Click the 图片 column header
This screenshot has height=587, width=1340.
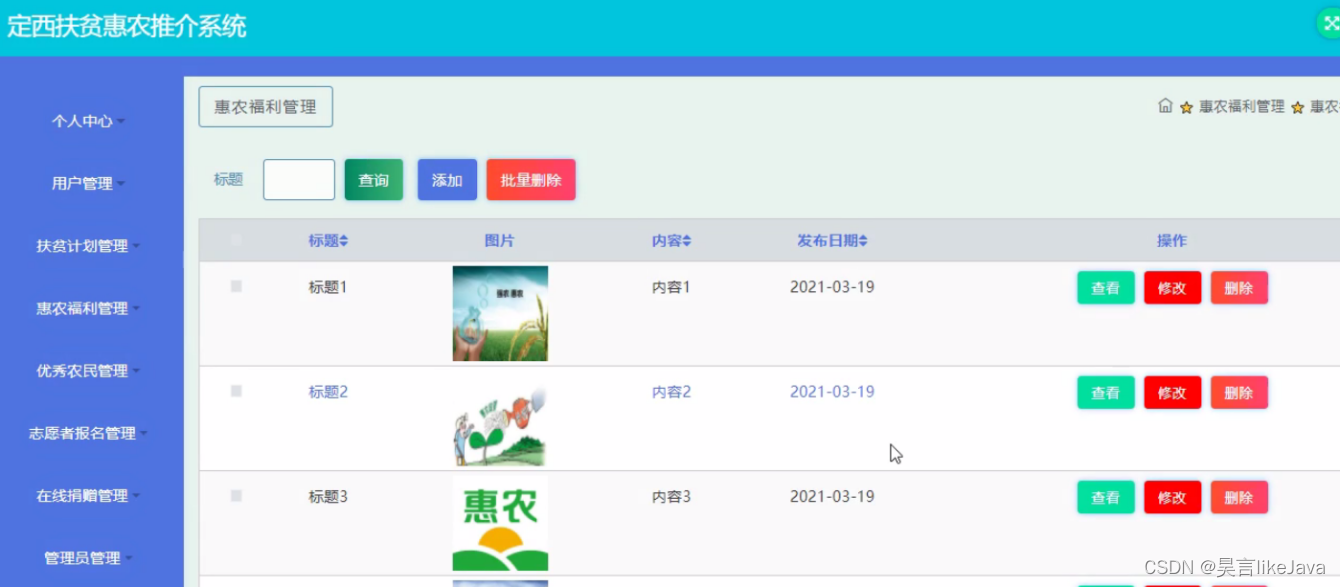(499, 241)
